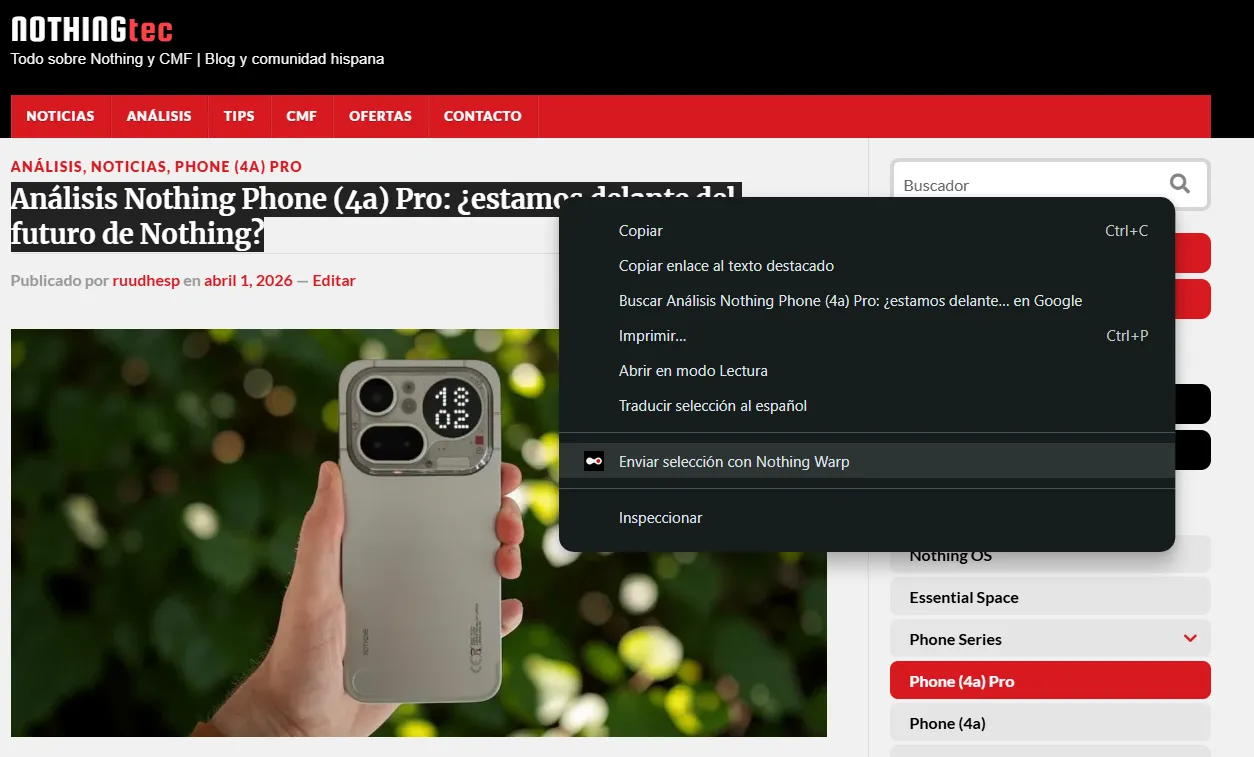Open author link ruudhesp

pos(146,281)
